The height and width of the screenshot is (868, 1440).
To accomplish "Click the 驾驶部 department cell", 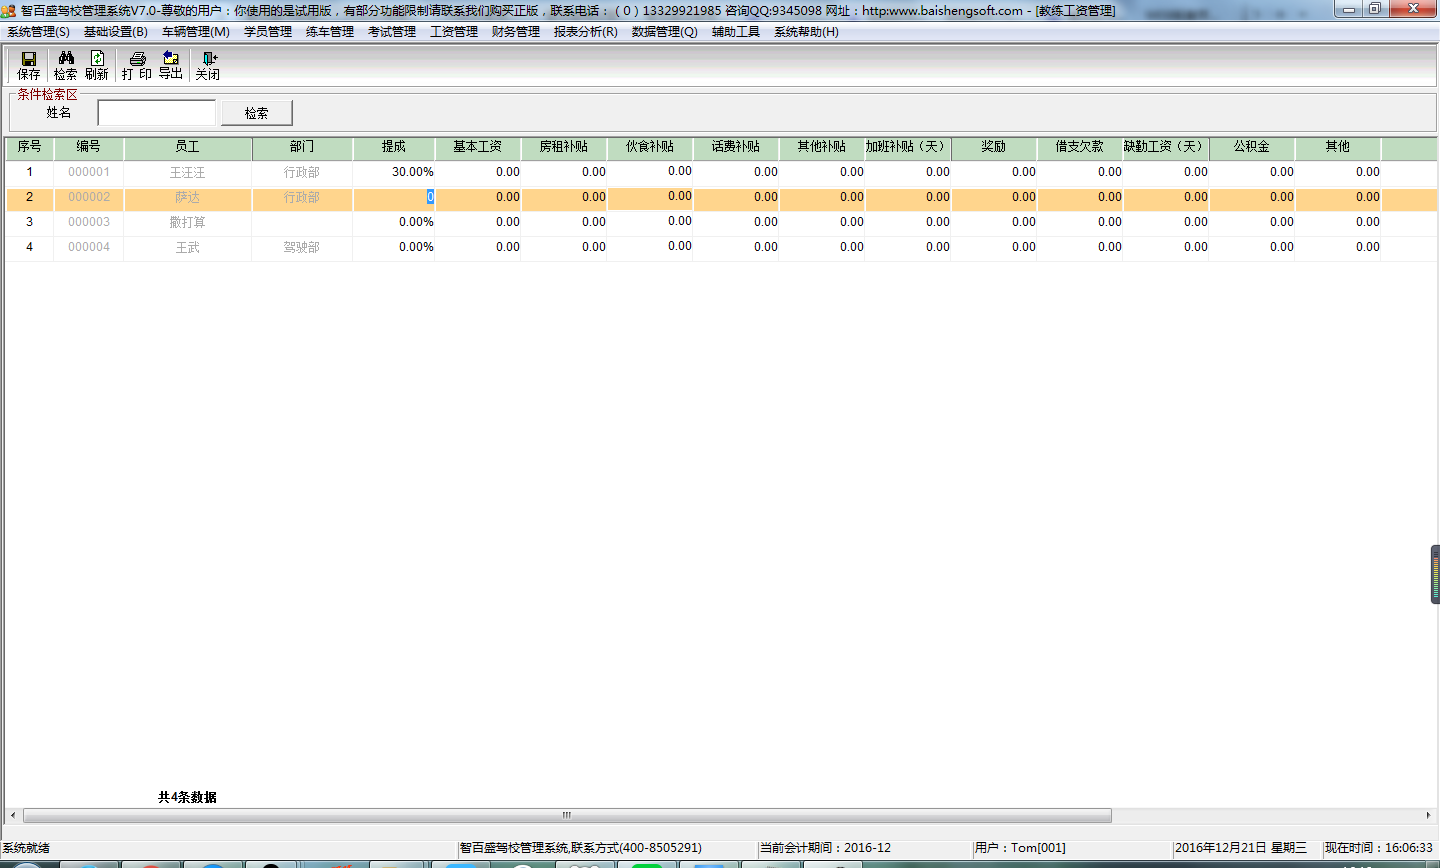I will point(302,247).
